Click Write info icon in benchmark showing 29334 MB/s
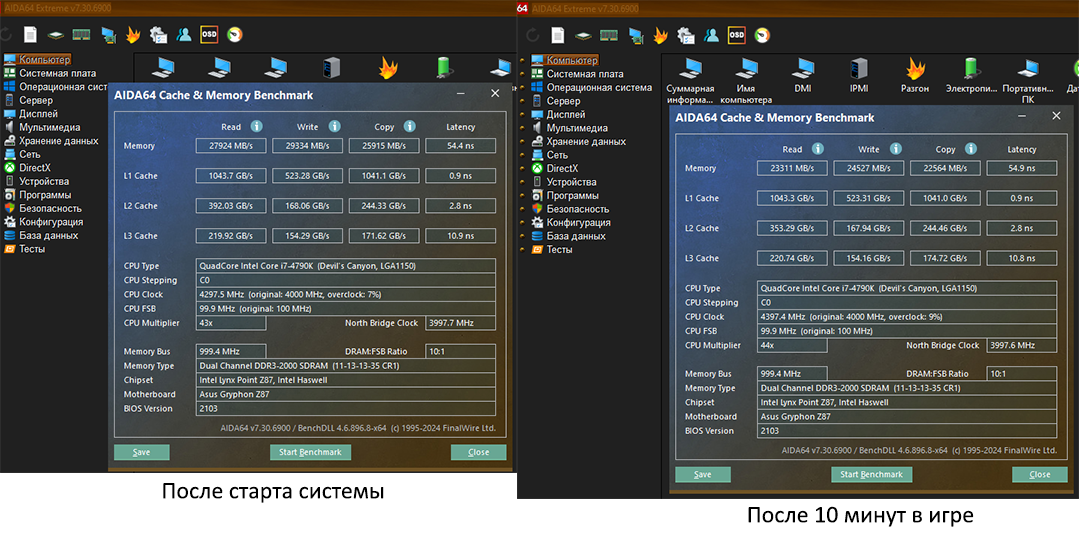Image resolution: width=1079 pixels, height=541 pixels. coord(334,126)
